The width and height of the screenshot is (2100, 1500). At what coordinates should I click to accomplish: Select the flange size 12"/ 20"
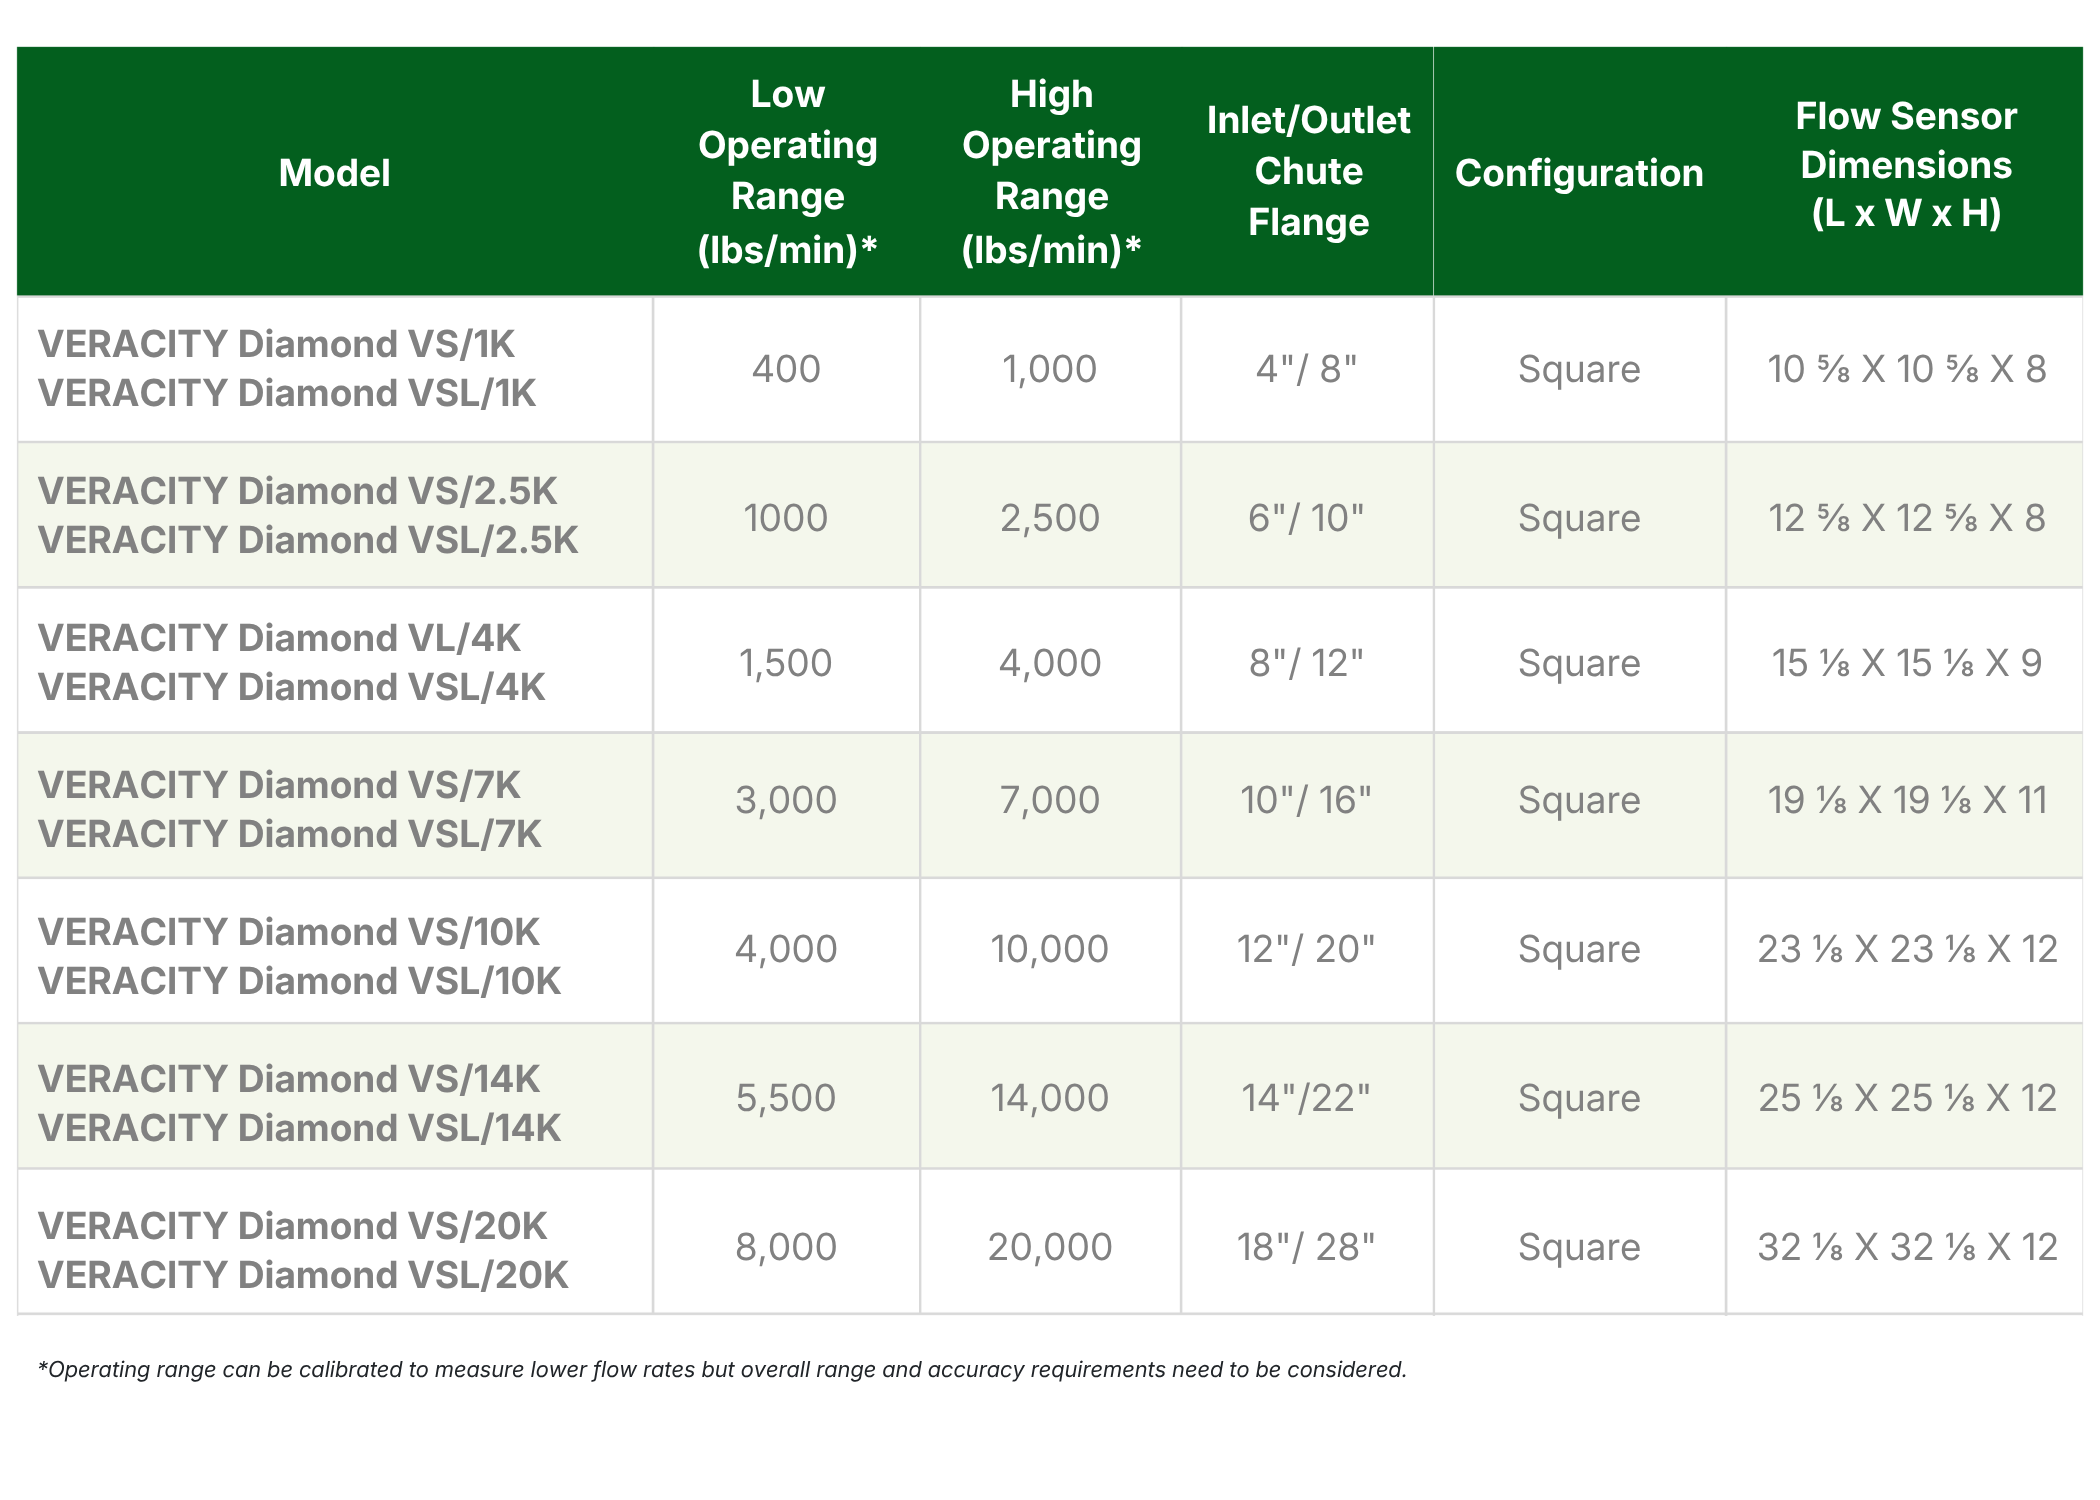click(1306, 949)
